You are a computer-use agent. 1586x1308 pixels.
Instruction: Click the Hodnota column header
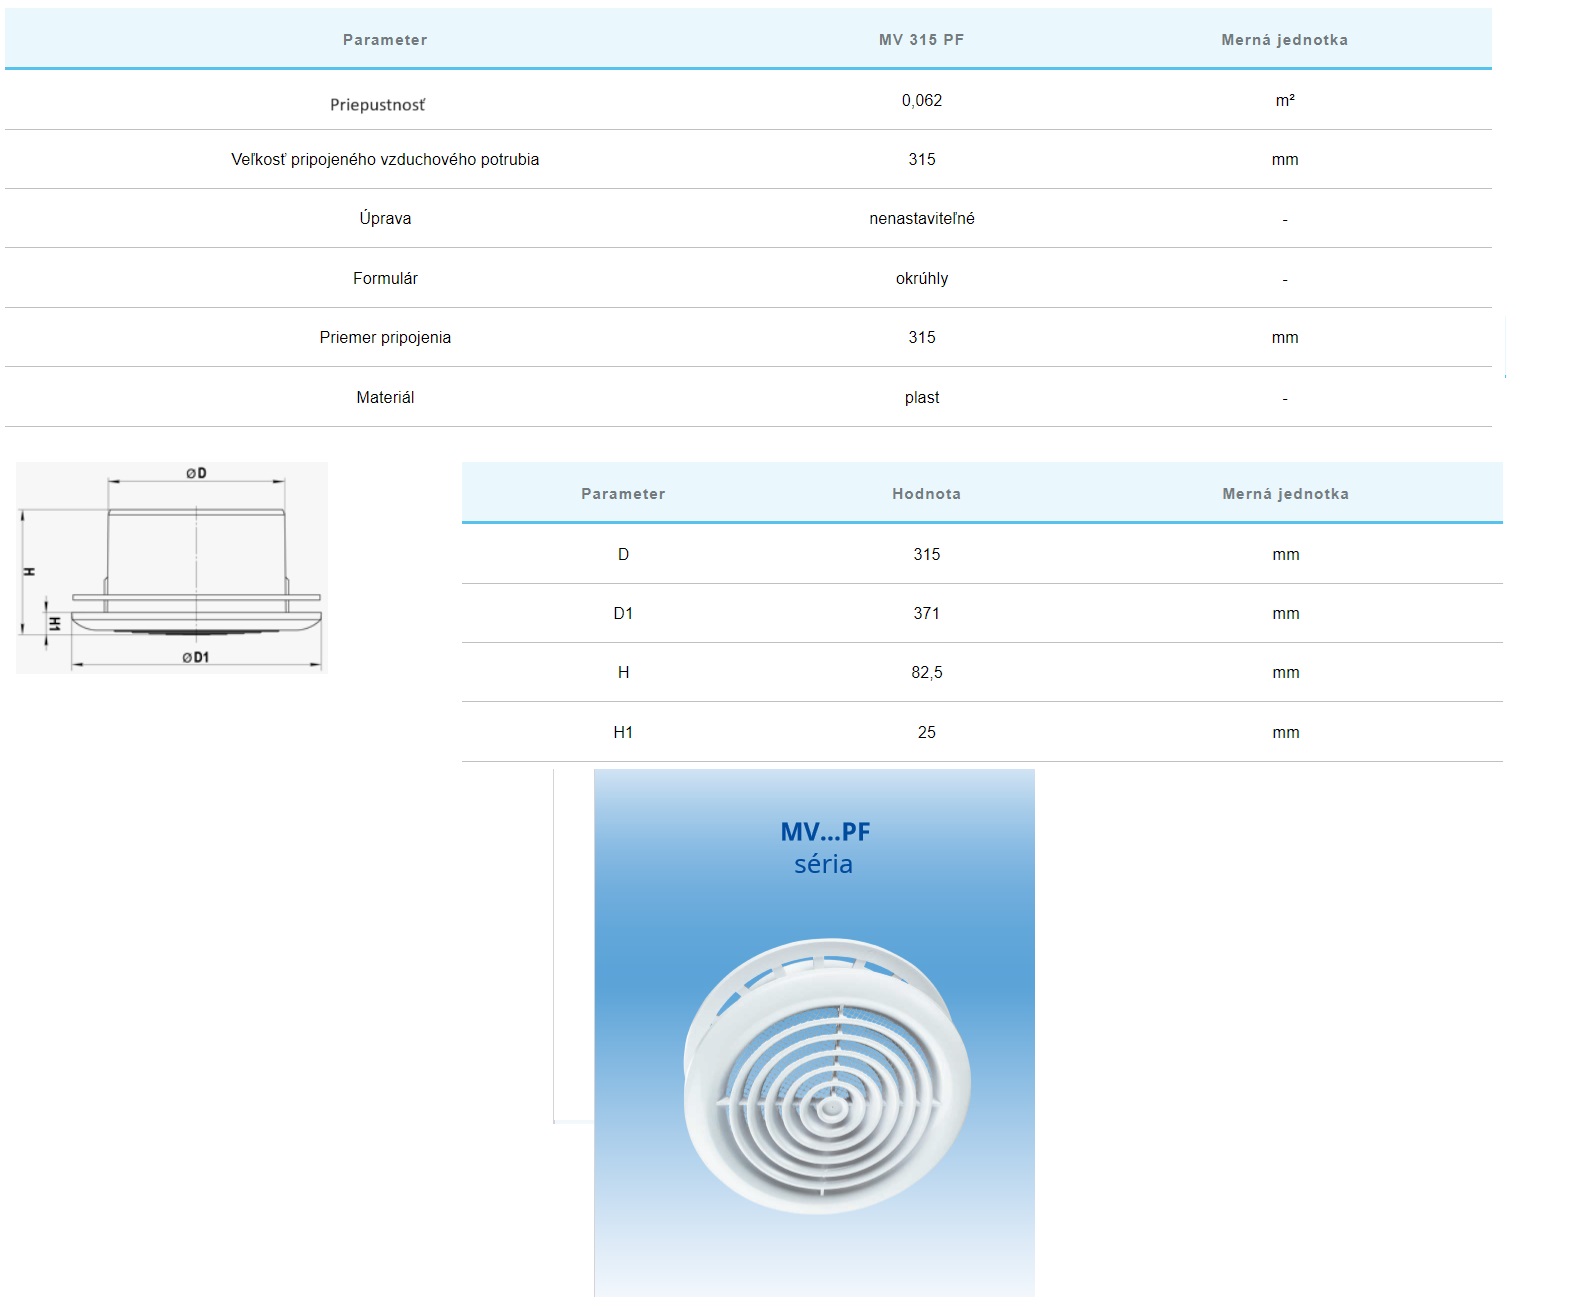coord(926,494)
